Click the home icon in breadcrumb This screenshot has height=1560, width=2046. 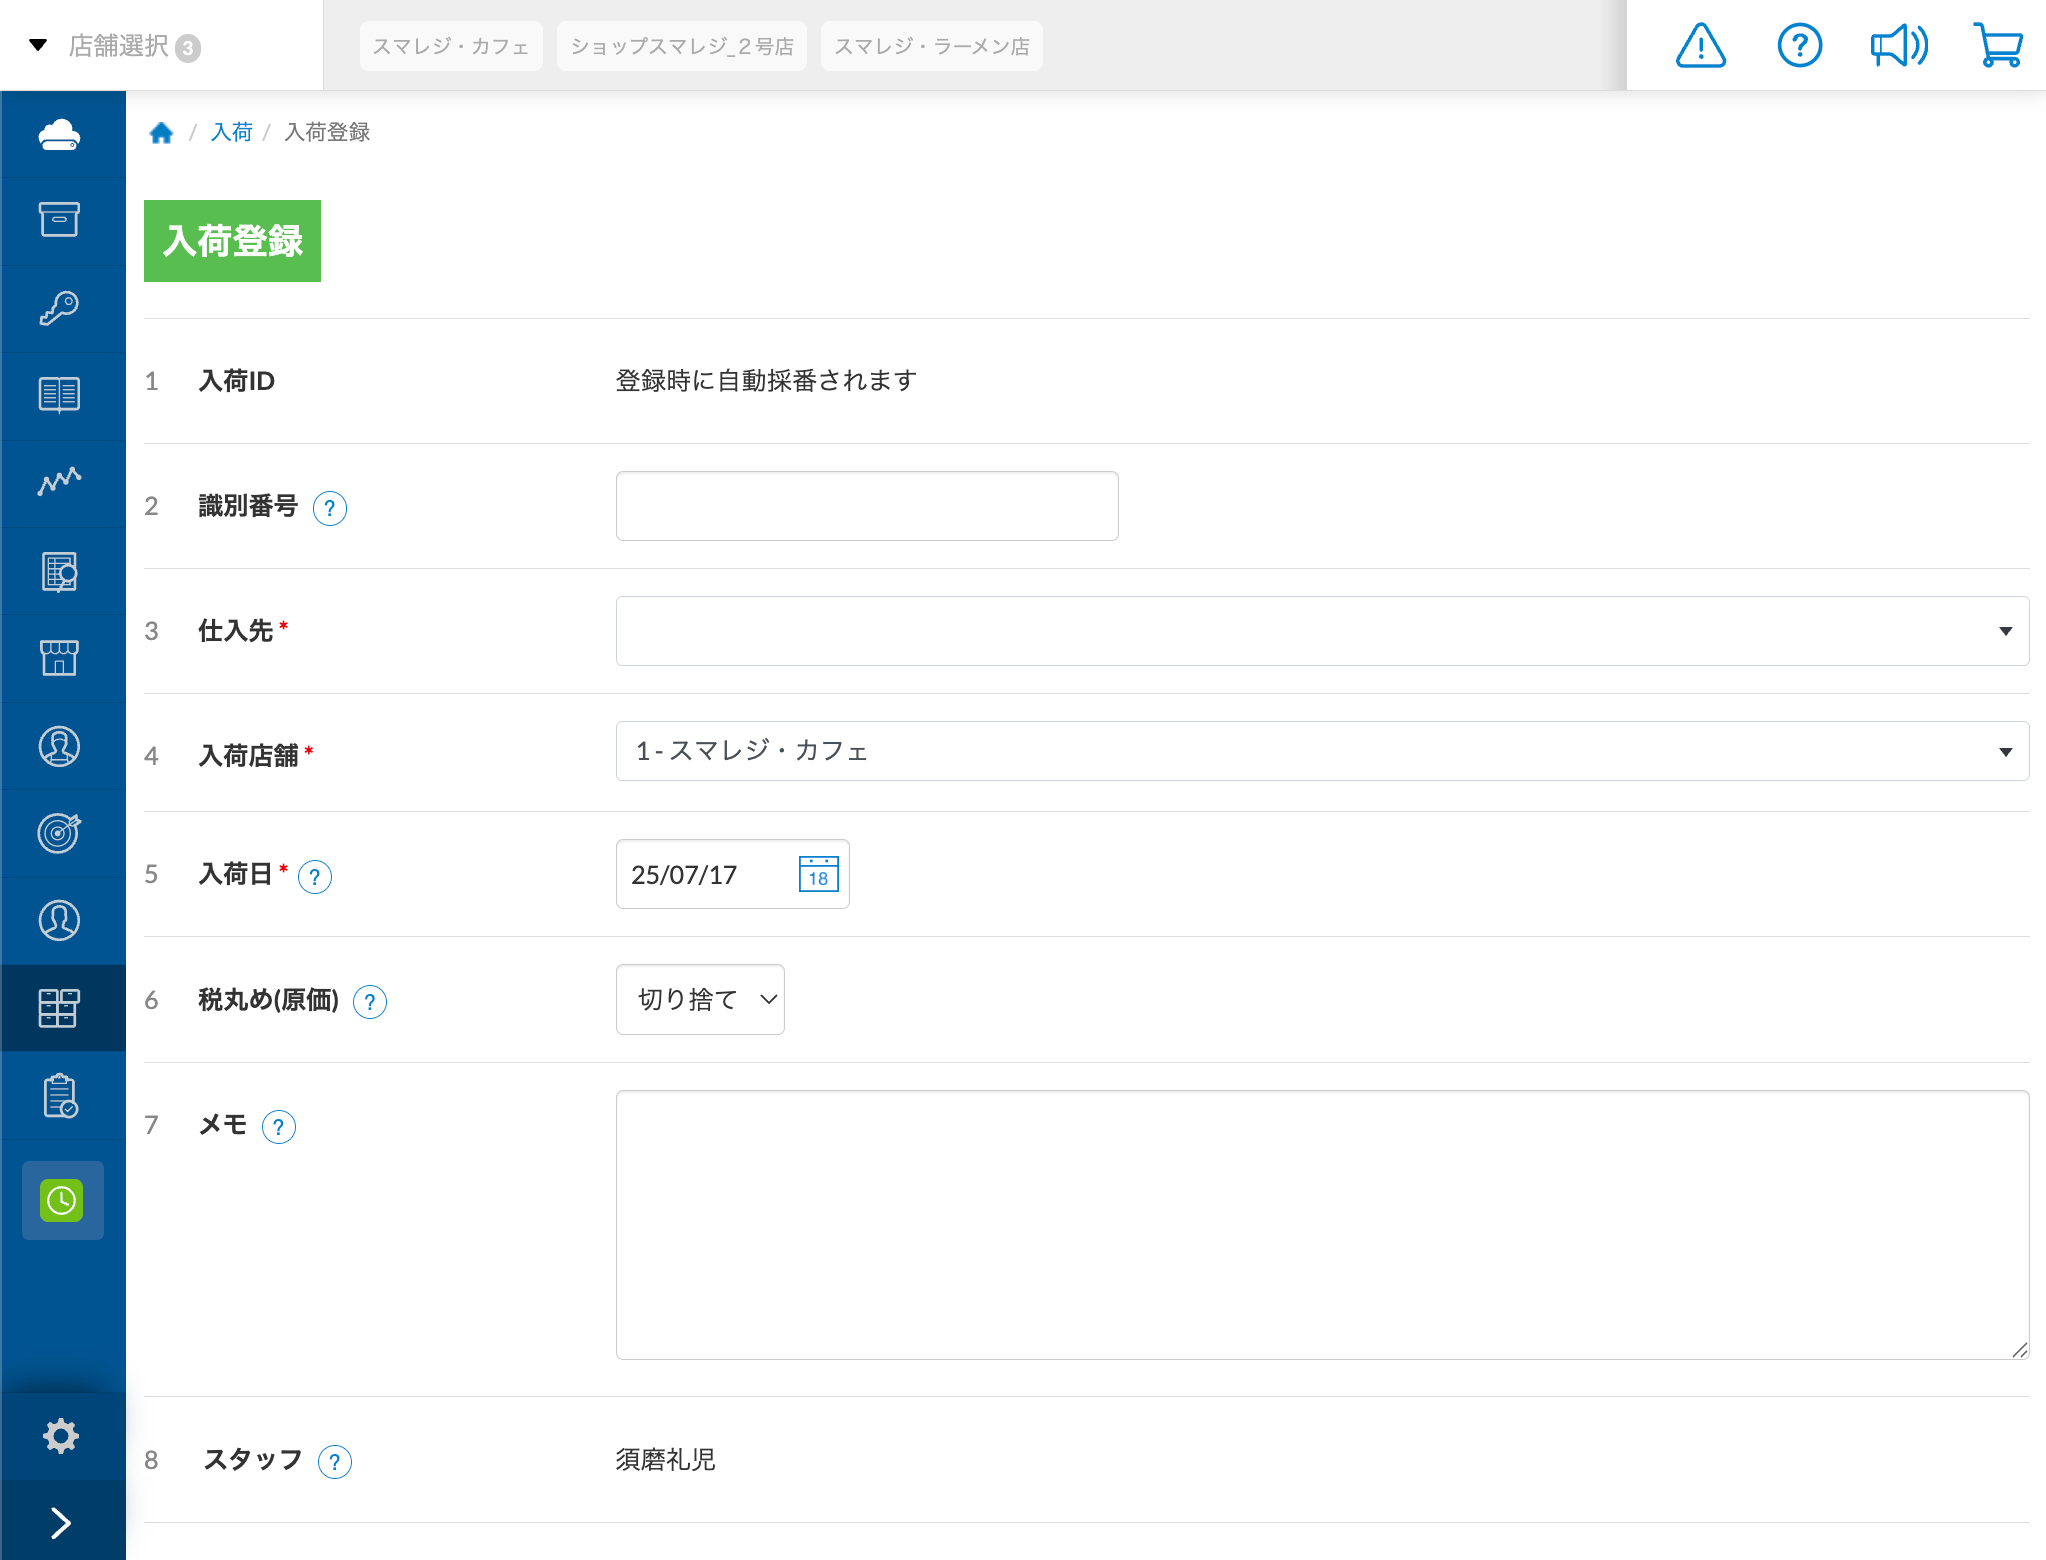pos(161,133)
